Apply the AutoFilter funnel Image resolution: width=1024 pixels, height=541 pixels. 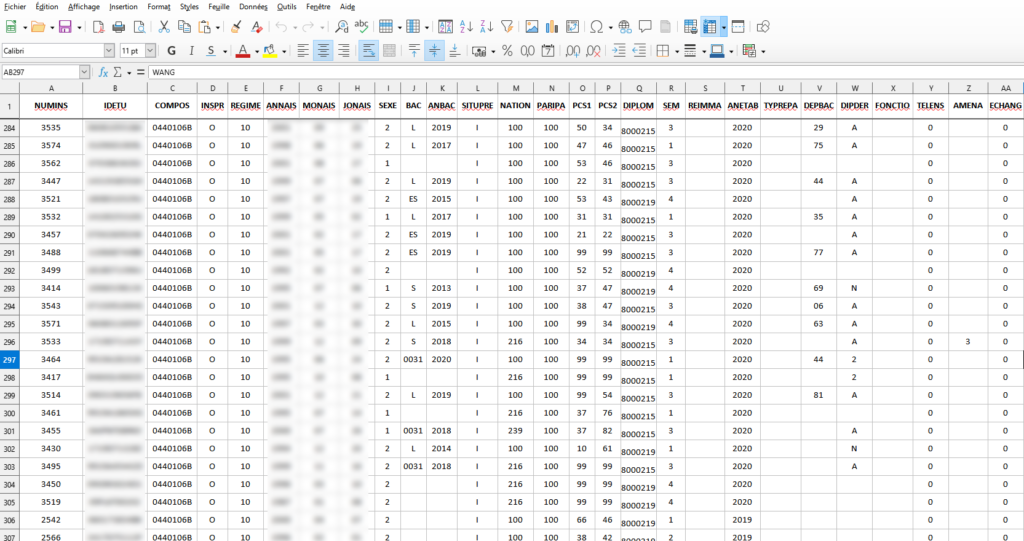tap(507, 27)
